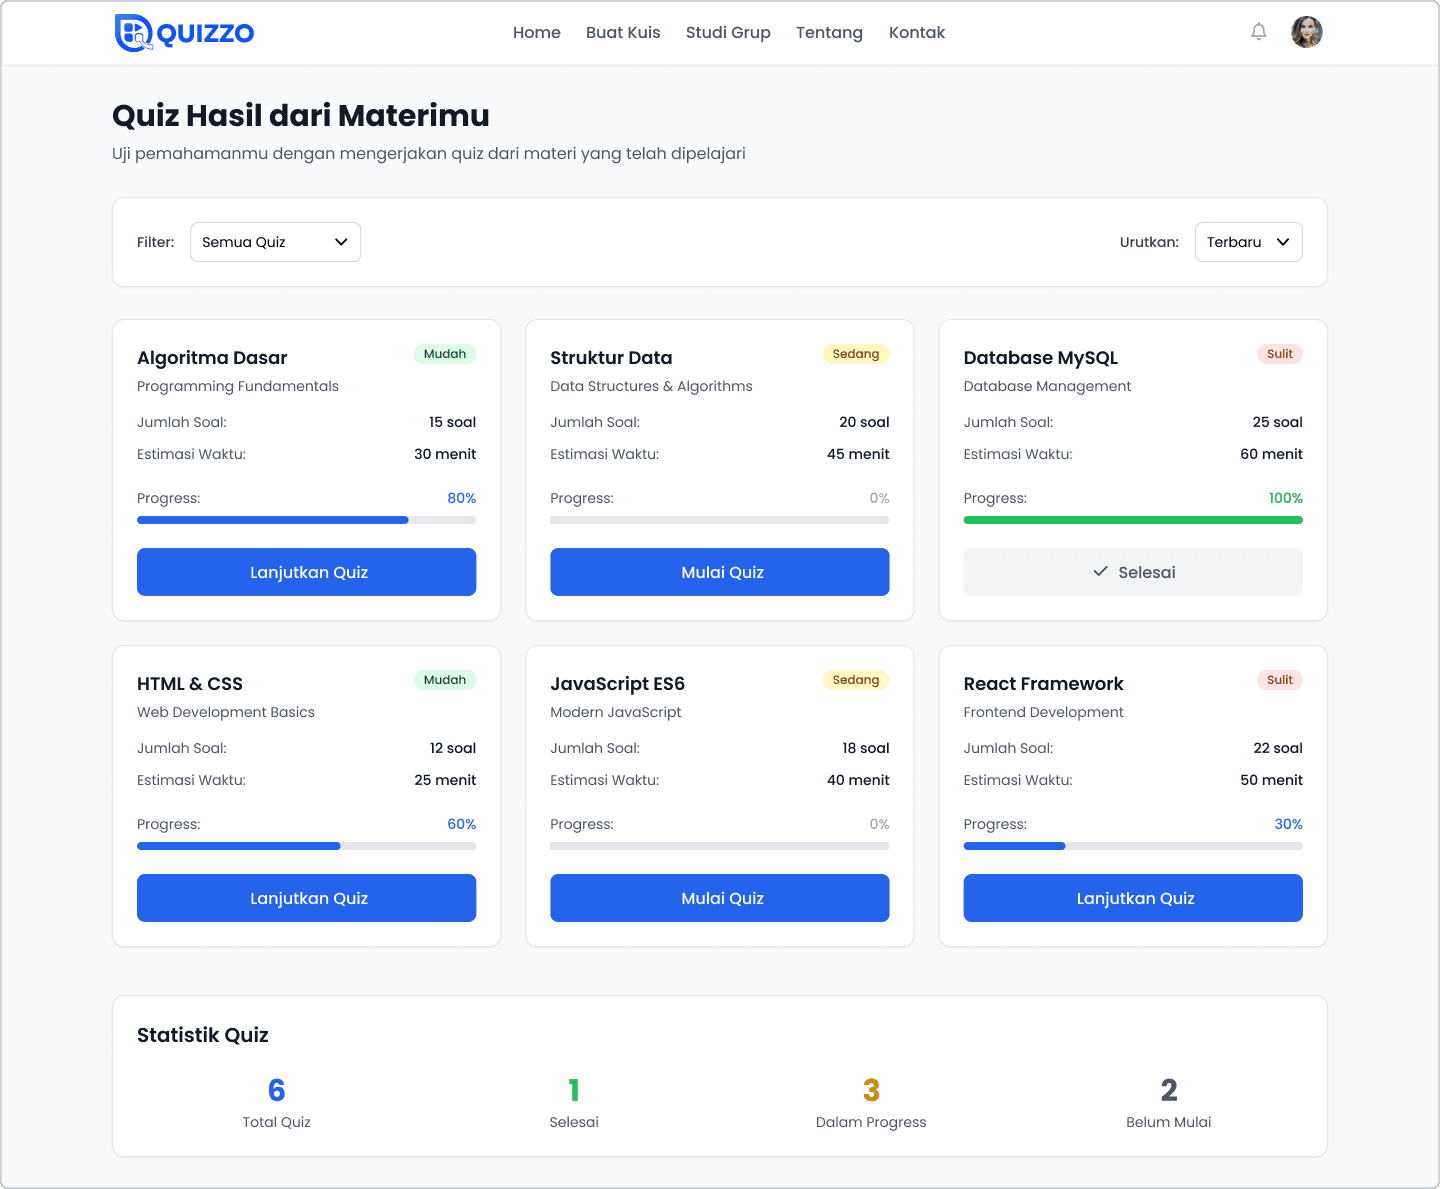
Task: Click Lanjutkan Quiz for React Framework
Action: tap(1133, 898)
